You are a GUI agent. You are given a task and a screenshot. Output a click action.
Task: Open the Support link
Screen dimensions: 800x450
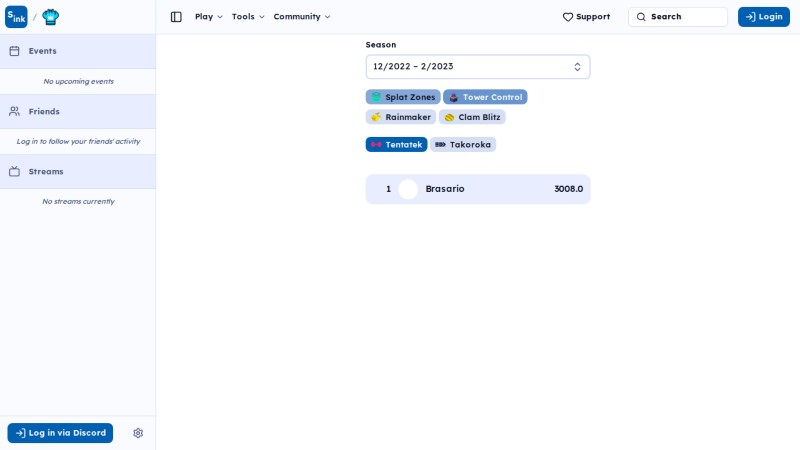586,17
